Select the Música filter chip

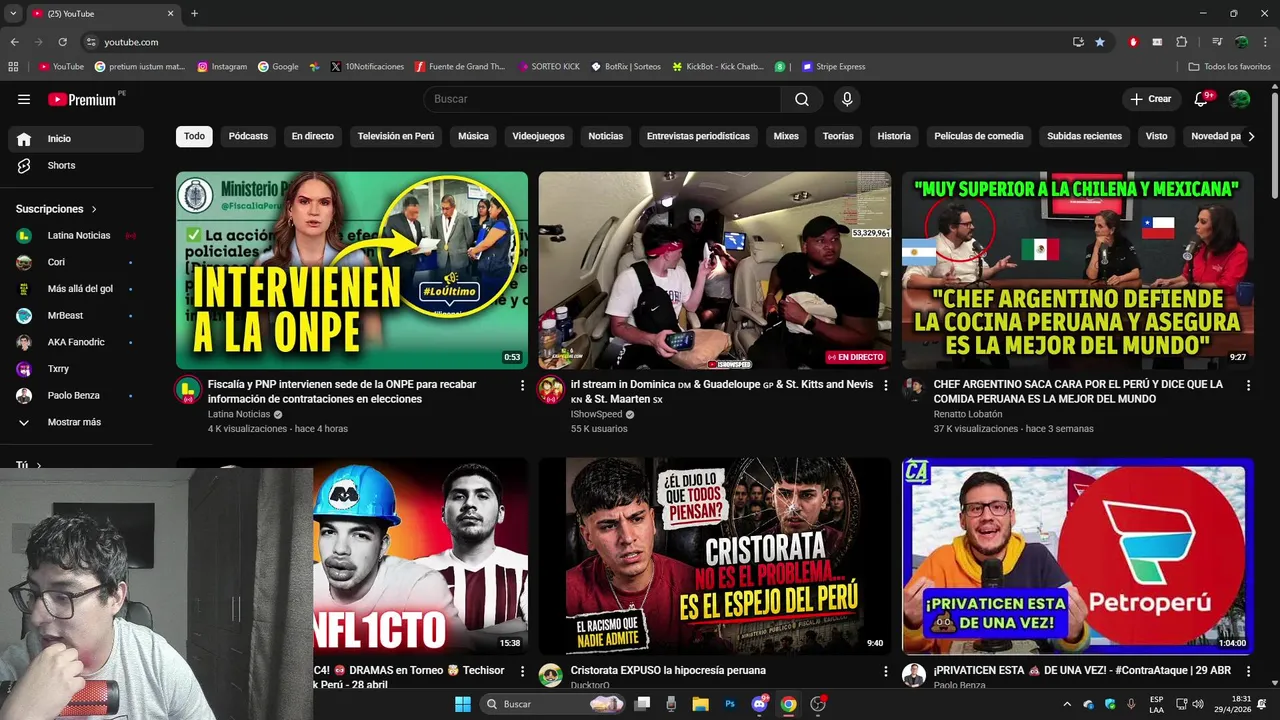(474, 136)
